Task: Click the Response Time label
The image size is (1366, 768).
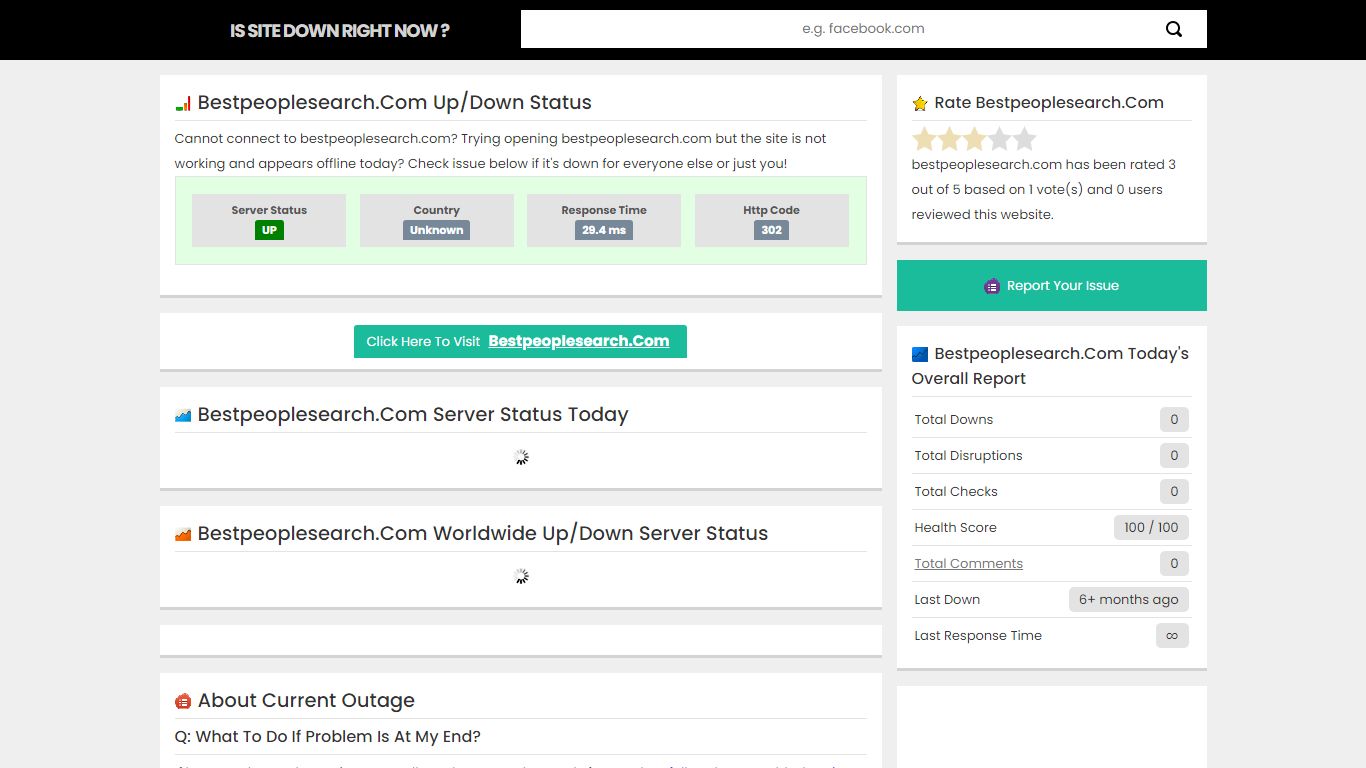Action: point(604,210)
